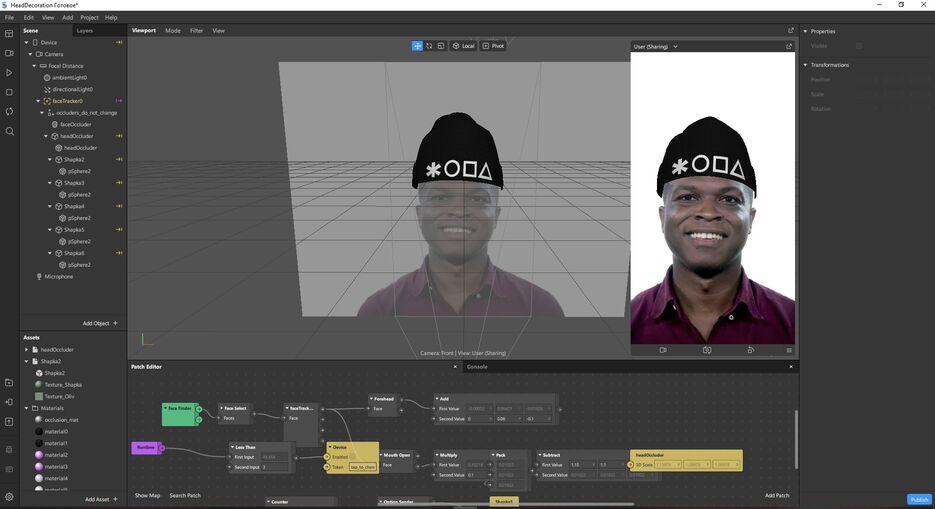Screen dimensions: 935x509
Task: Select the Scale transform tool in viewport
Action: pos(441,46)
